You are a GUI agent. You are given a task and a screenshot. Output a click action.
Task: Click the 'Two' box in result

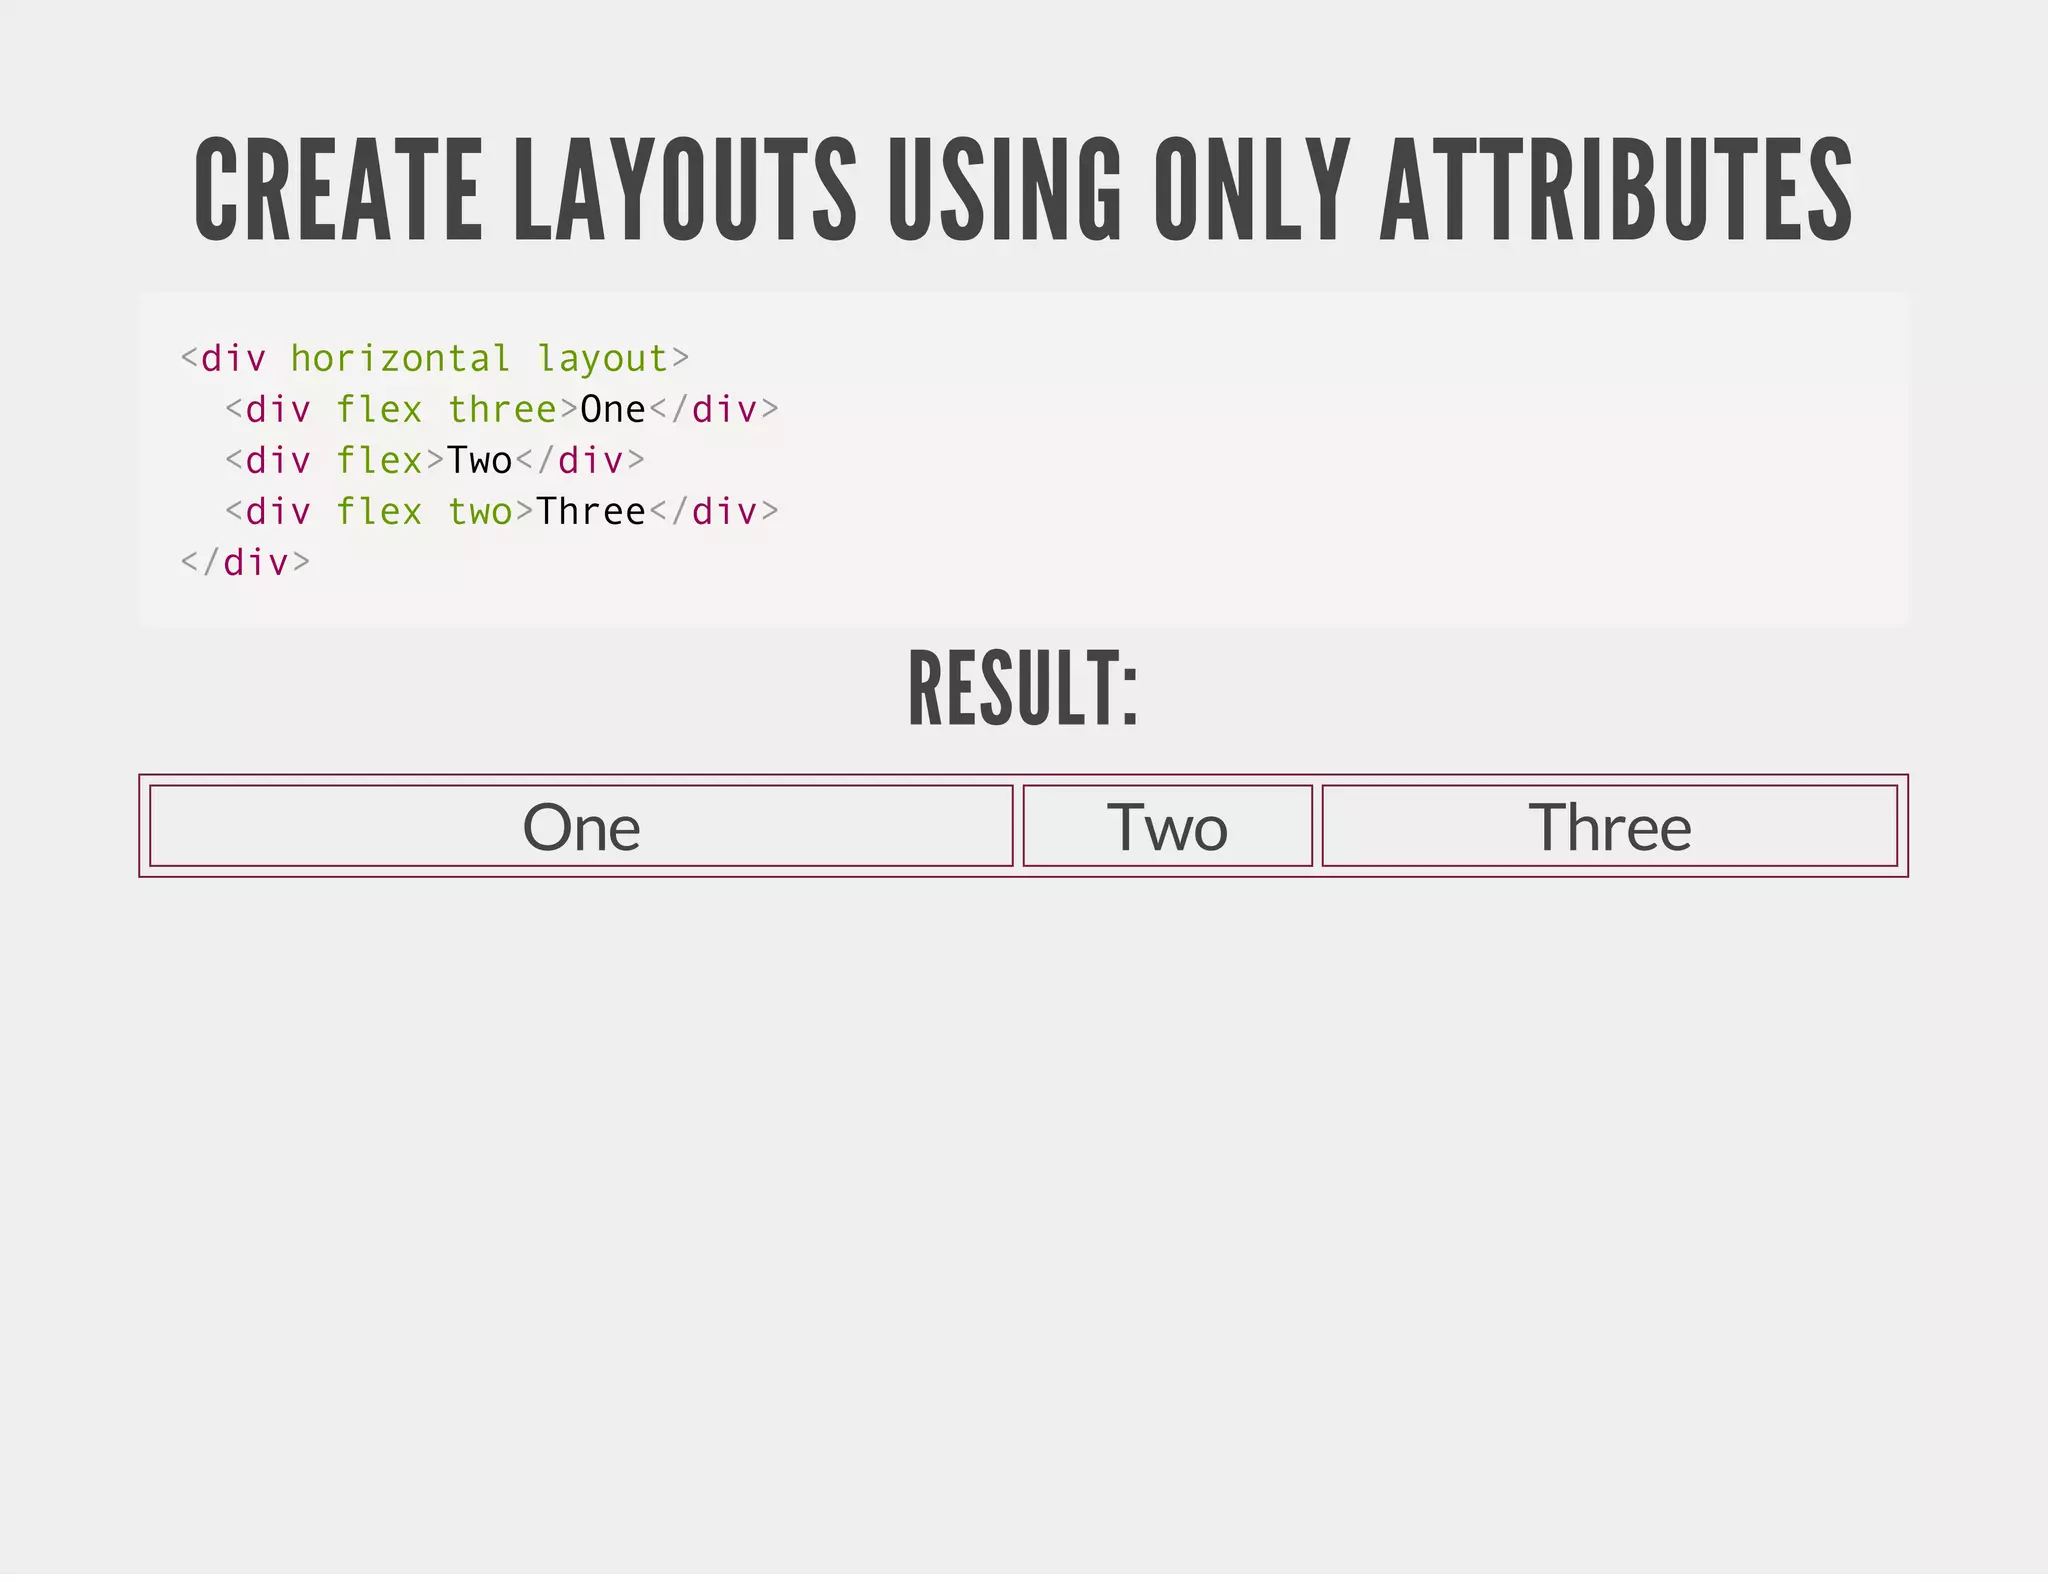coord(1167,827)
